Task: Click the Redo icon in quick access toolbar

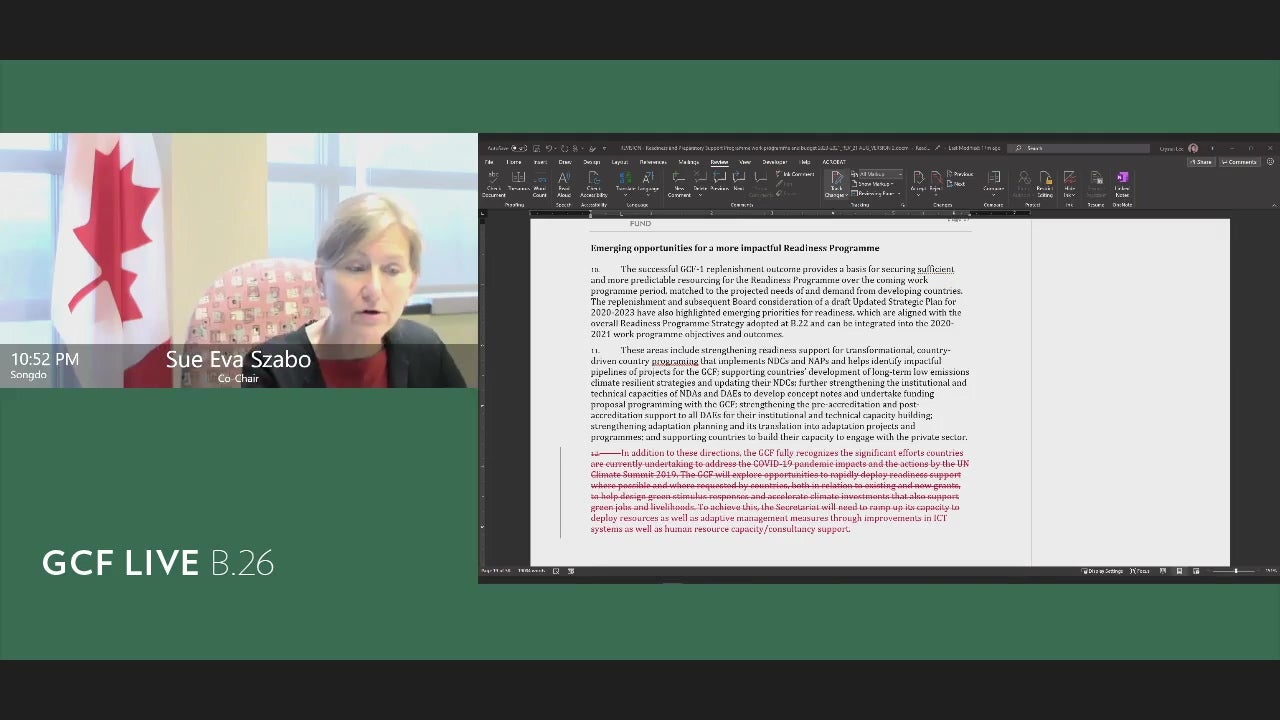Action: pyautogui.click(x=564, y=148)
